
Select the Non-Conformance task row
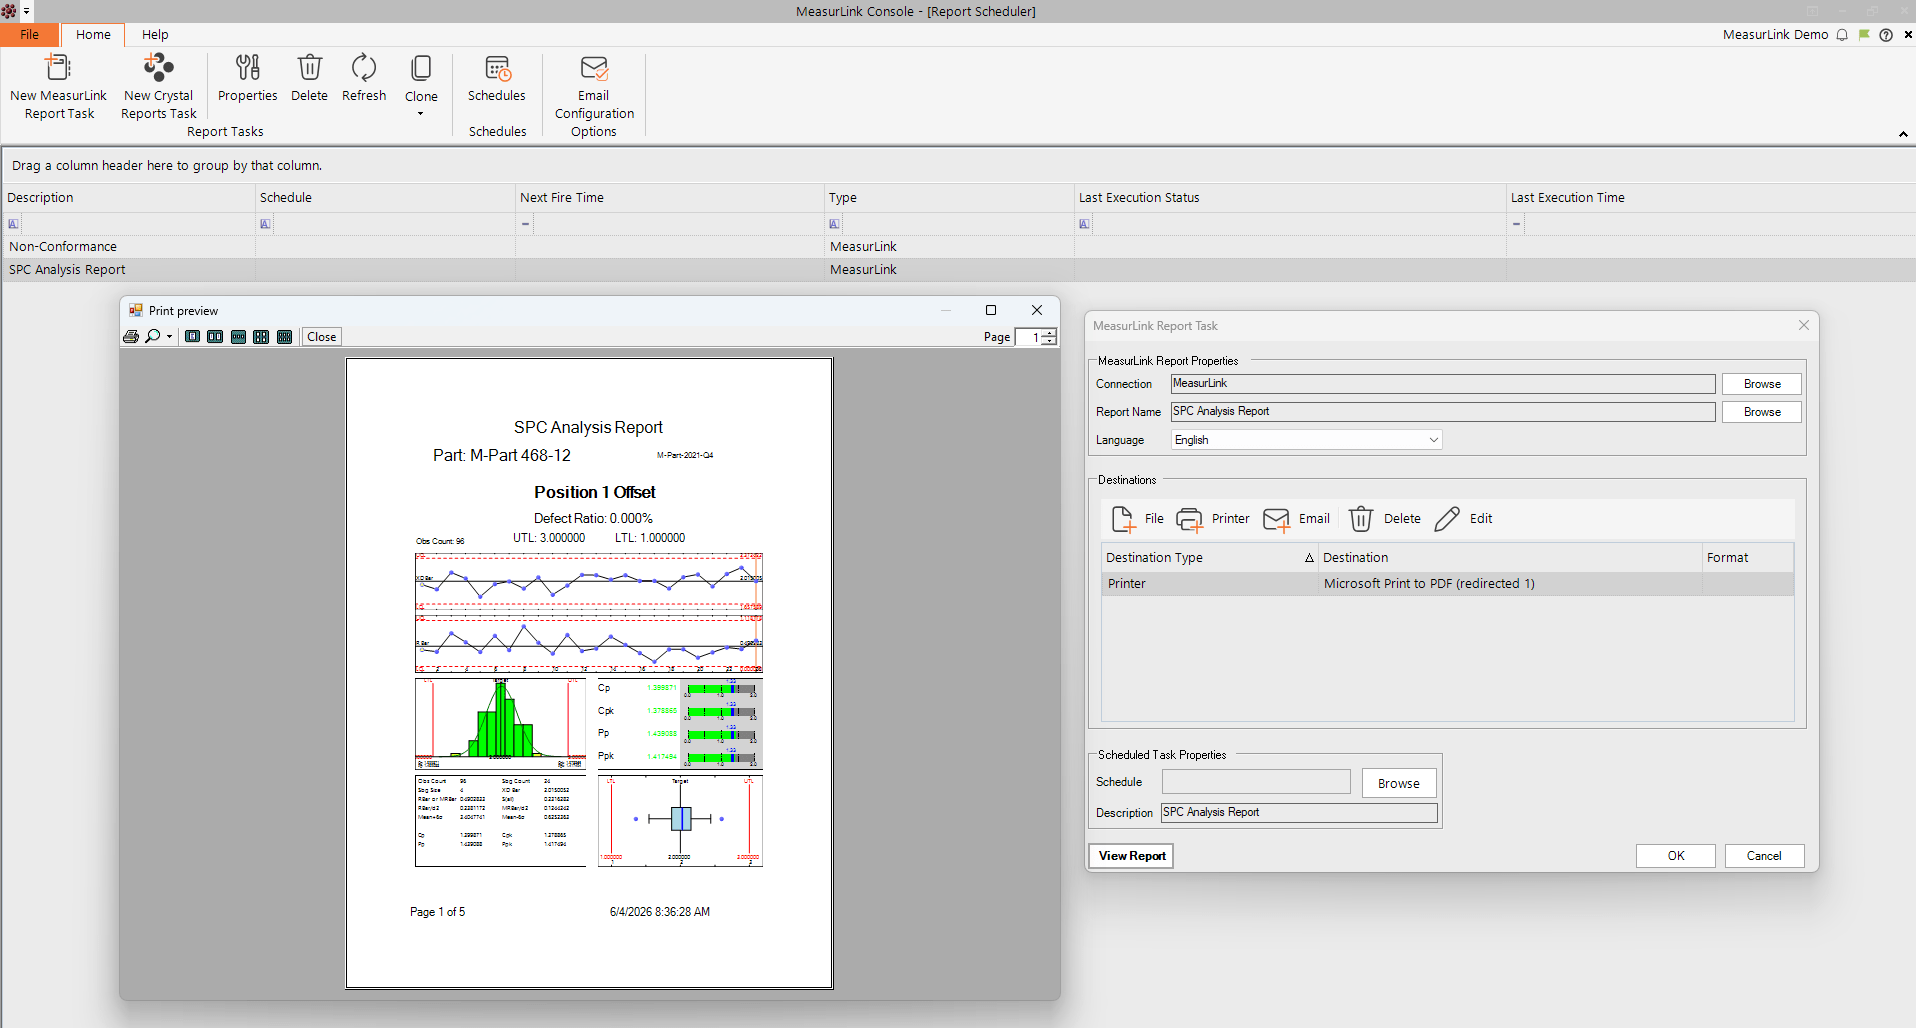click(958, 247)
